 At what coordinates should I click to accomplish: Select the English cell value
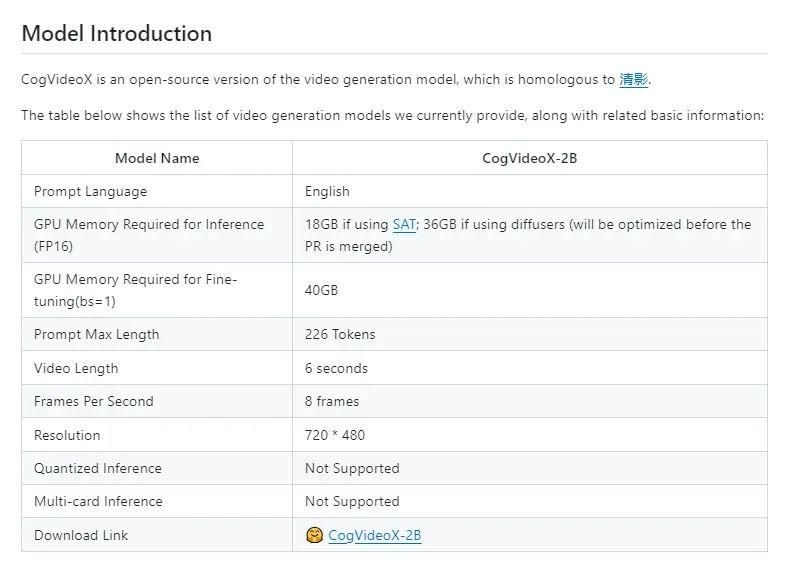[327, 192]
